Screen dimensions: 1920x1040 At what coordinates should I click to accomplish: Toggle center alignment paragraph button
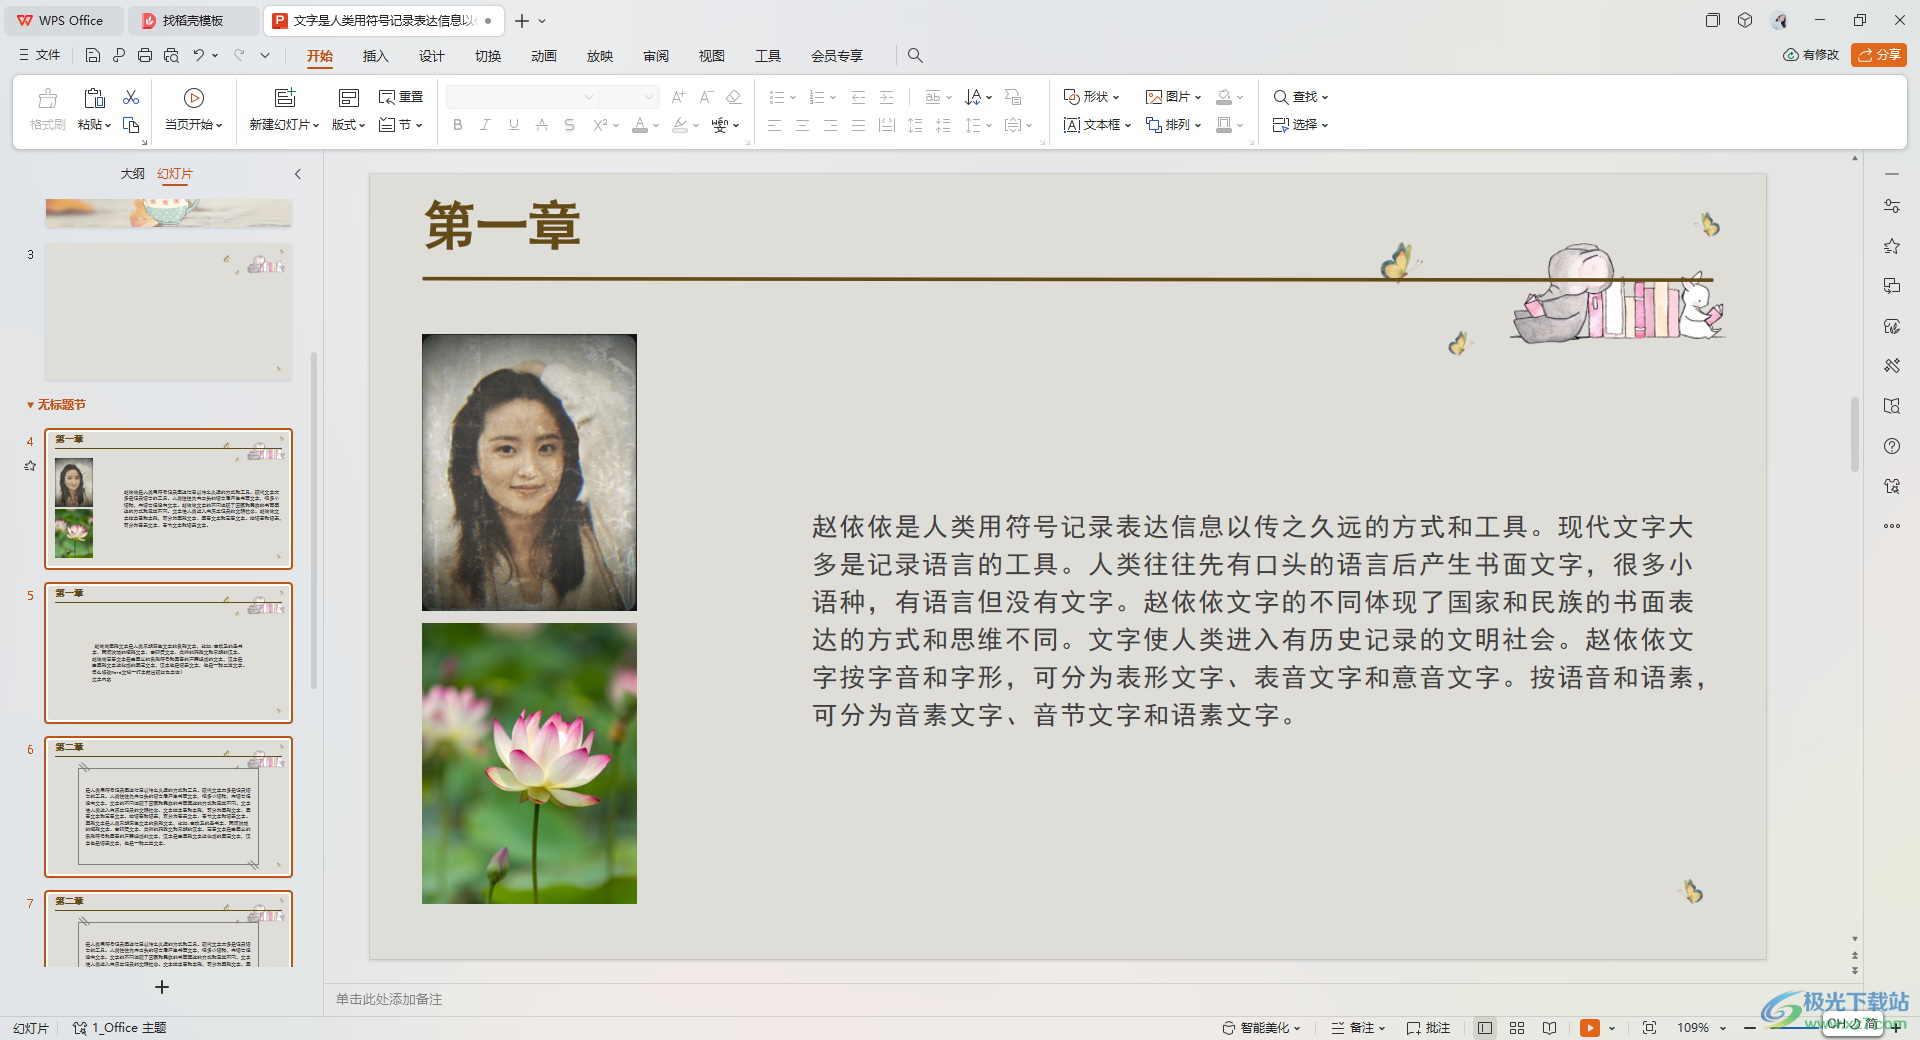click(x=802, y=125)
